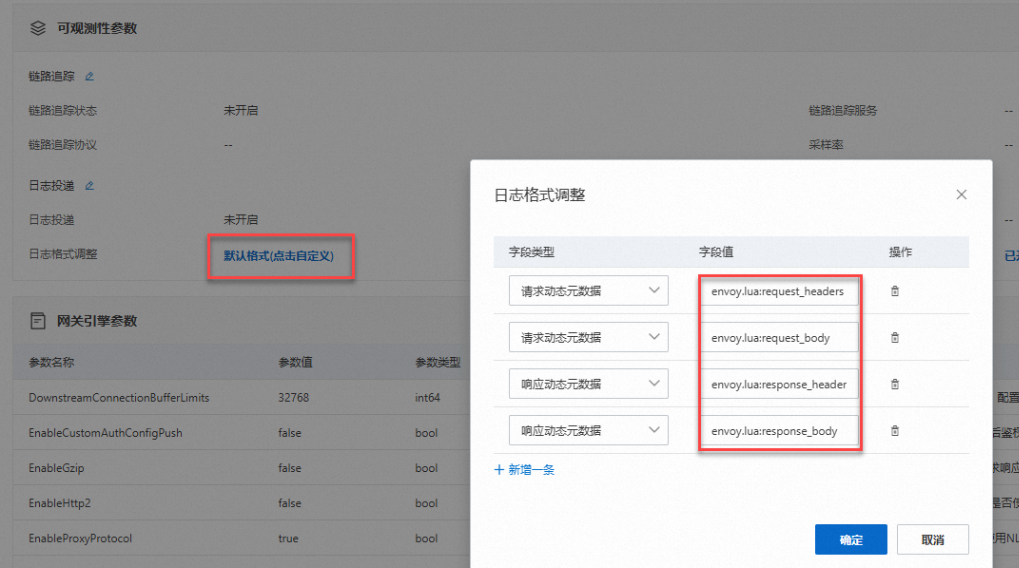Edit the envoy.lua:response_header field value
Screen dimensions: 1019x568
pyautogui.click(x=780, y=385)
